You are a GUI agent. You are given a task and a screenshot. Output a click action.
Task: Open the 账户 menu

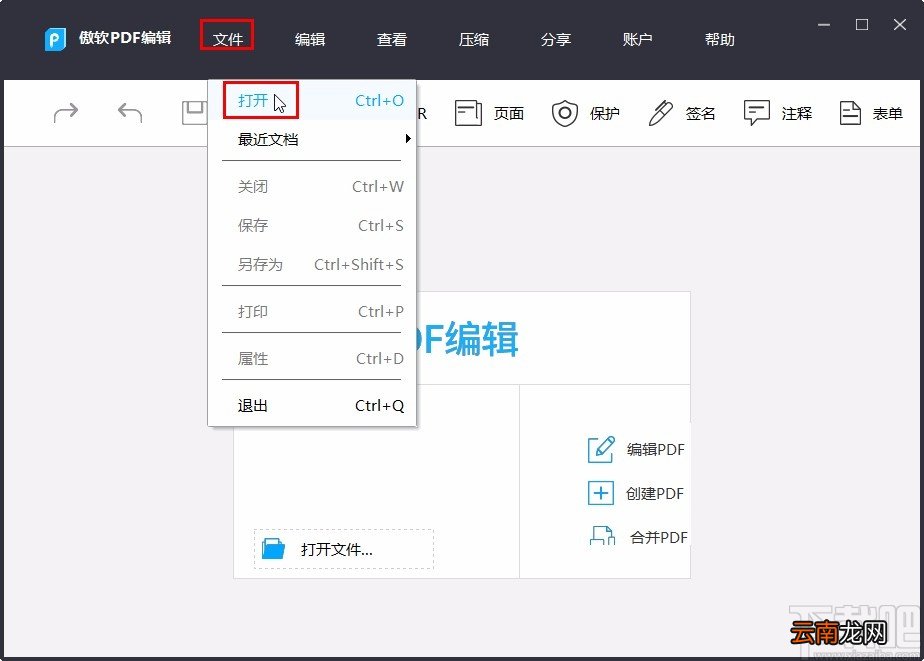638,39
